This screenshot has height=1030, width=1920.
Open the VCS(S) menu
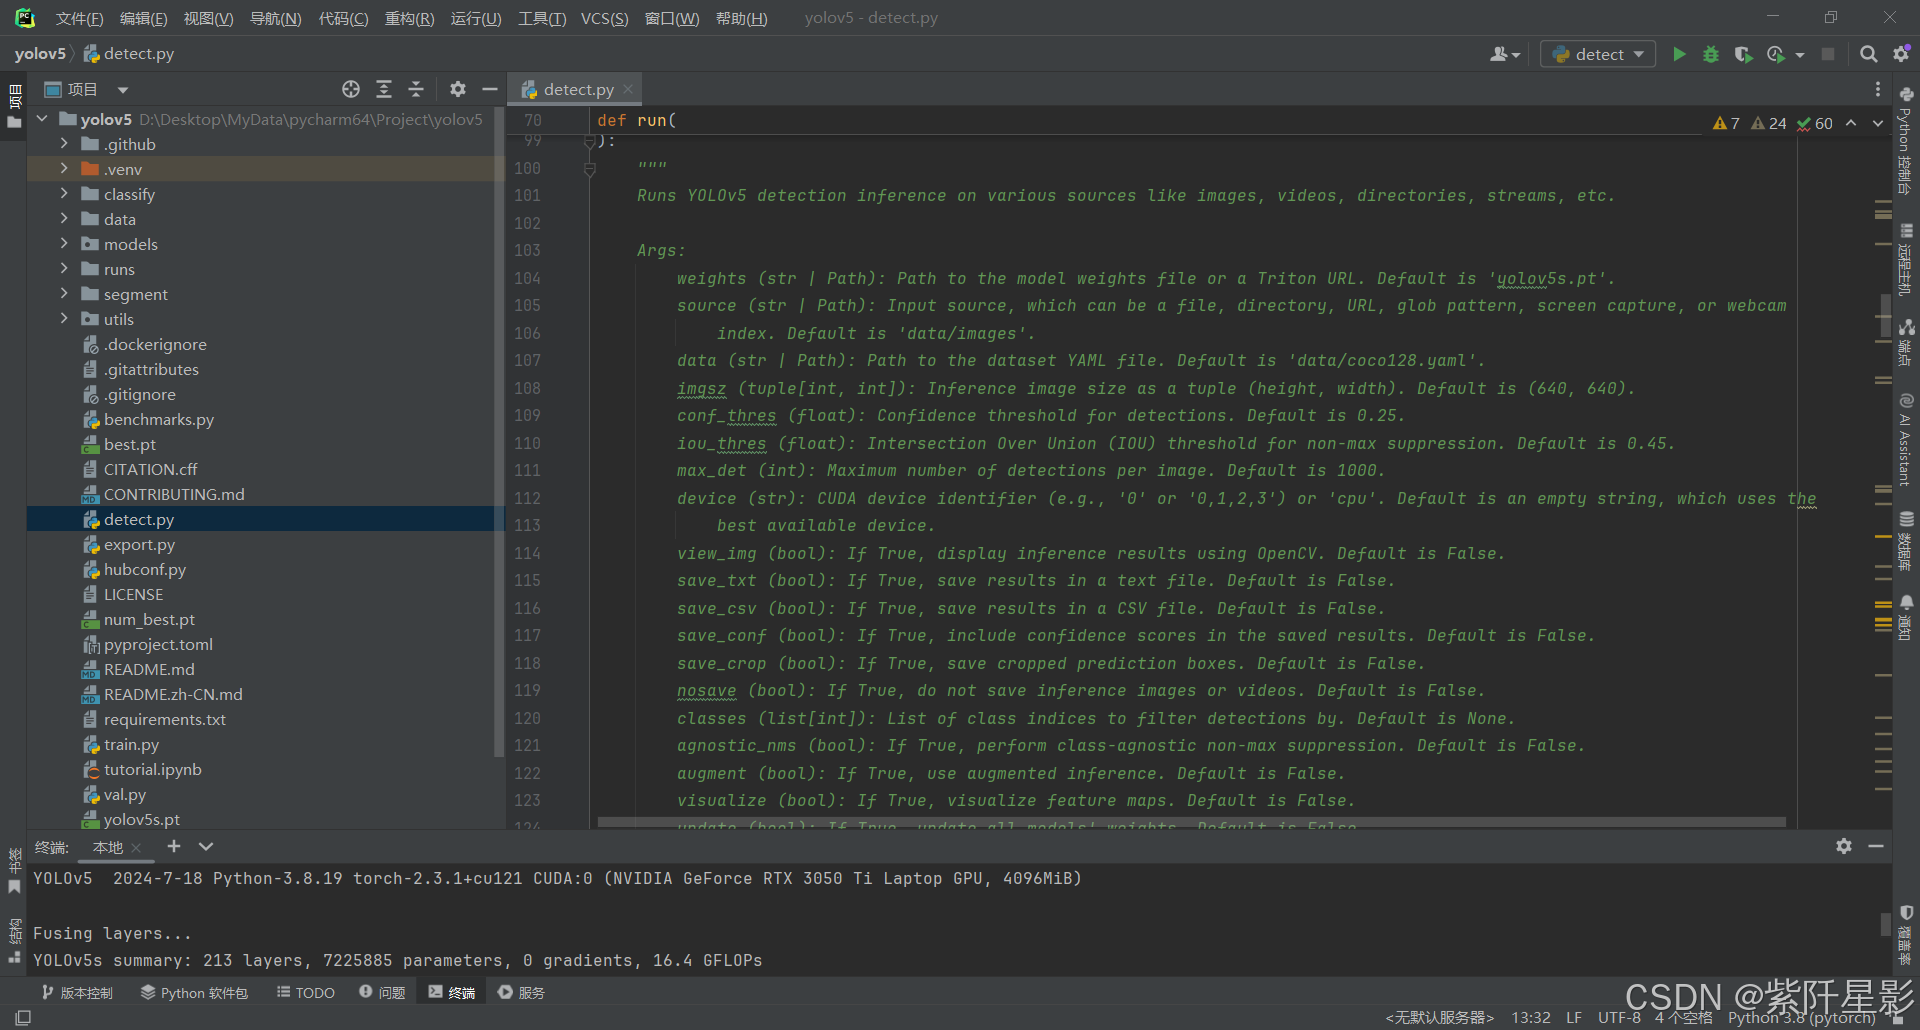tap(605, 18)
